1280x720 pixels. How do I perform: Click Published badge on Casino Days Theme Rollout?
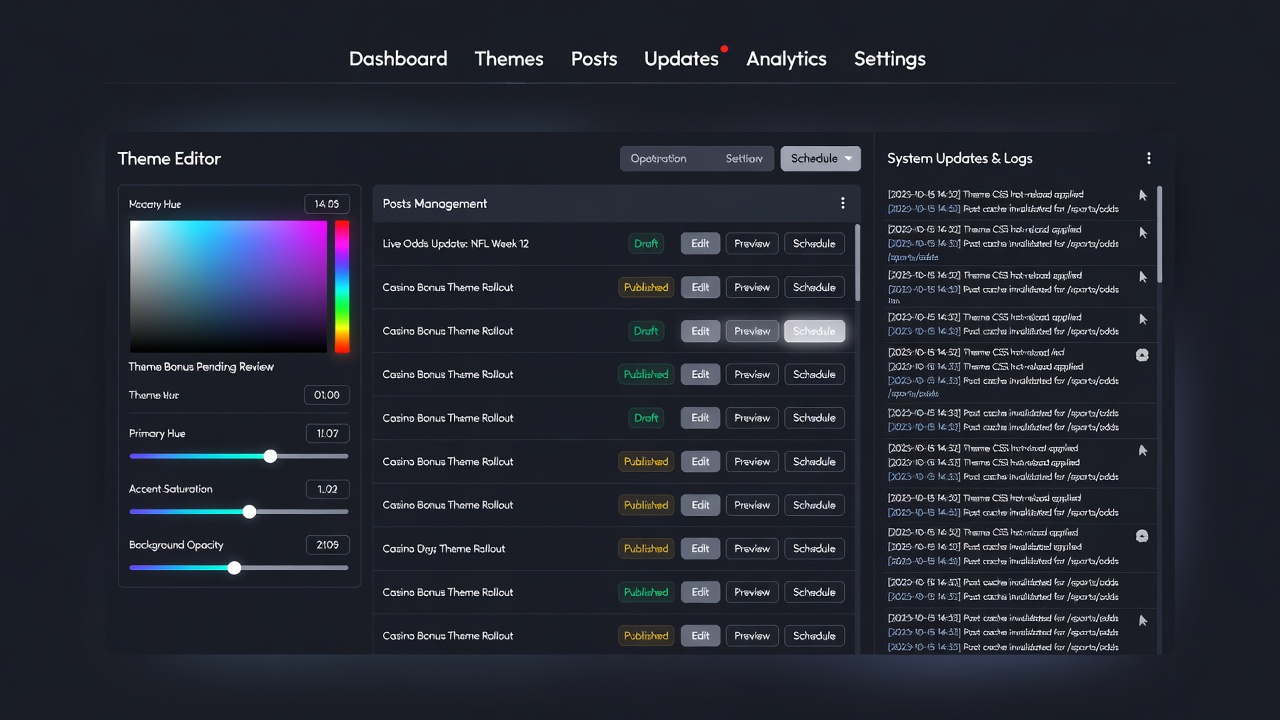coord(646,548)
